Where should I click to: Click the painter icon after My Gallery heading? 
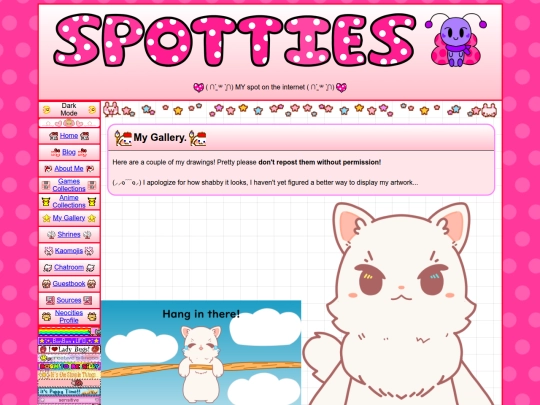[198, 138]
